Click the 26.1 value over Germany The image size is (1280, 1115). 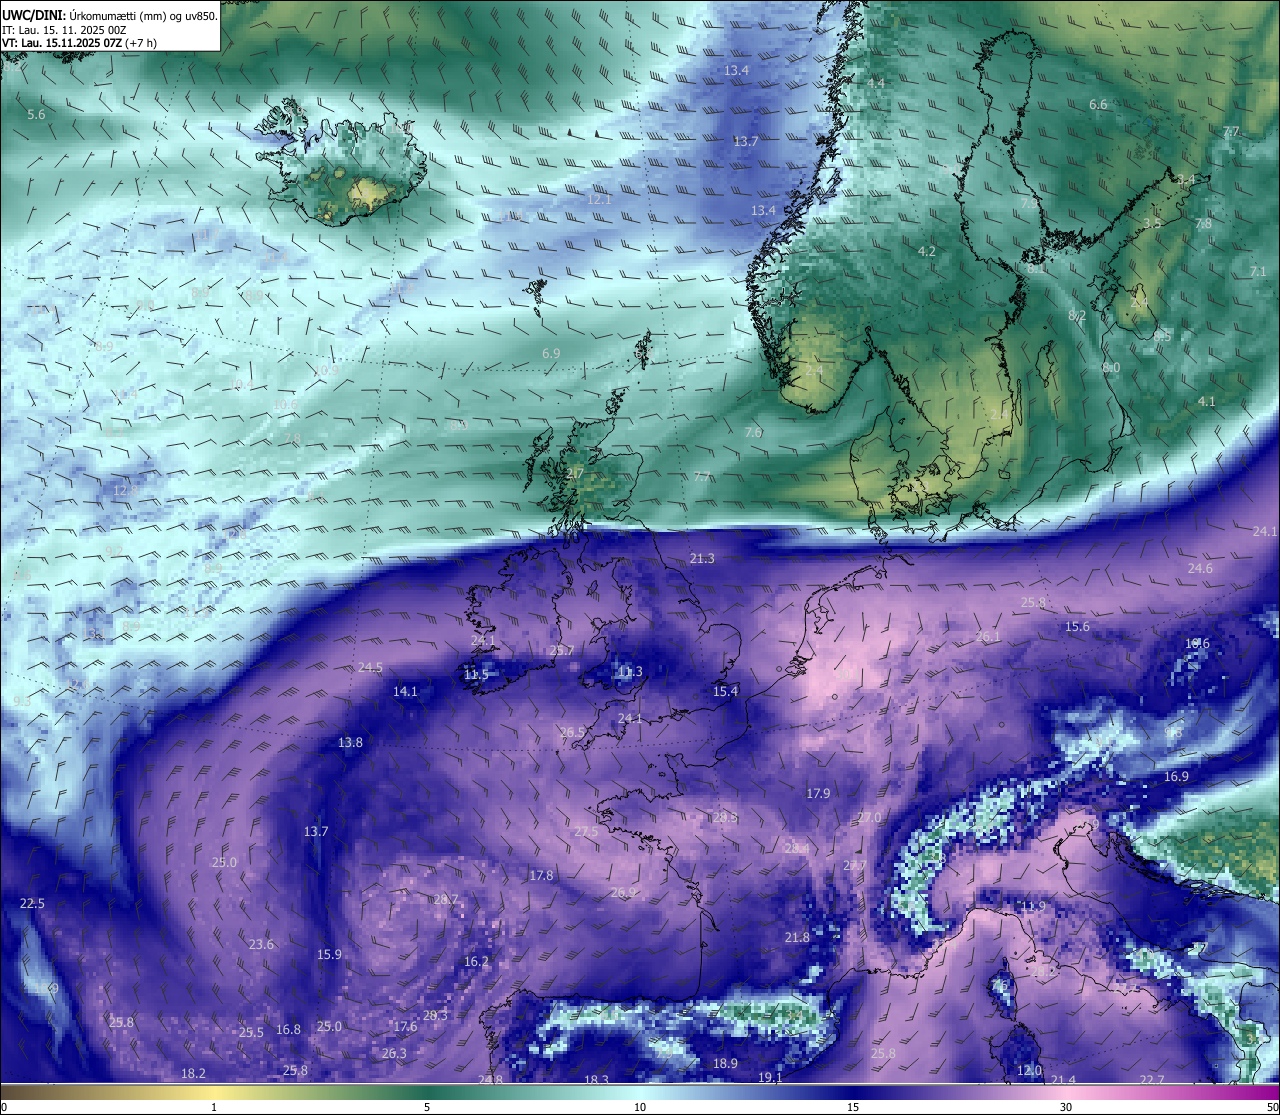click(x=988, y=637)
